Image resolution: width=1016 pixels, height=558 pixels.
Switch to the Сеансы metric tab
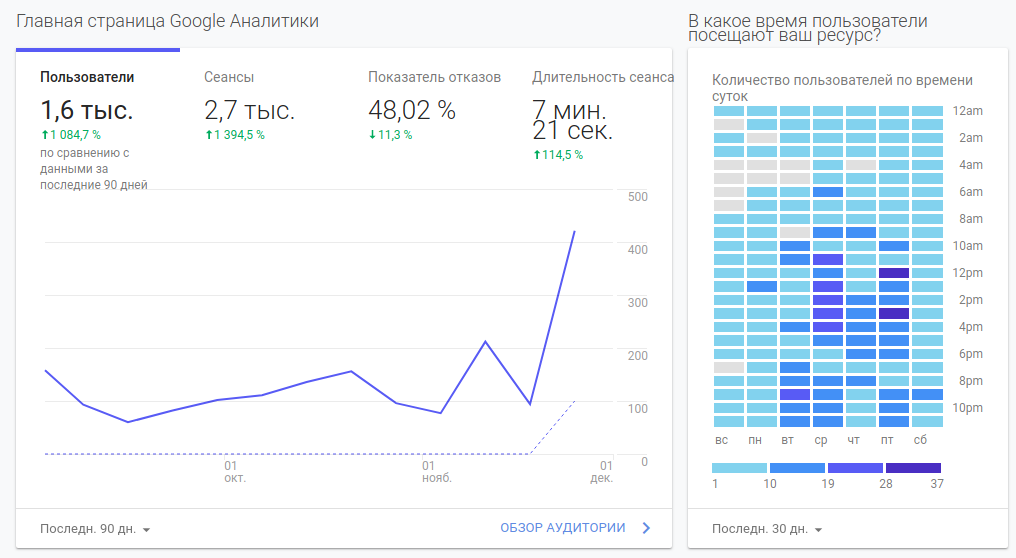coord(229,77)
